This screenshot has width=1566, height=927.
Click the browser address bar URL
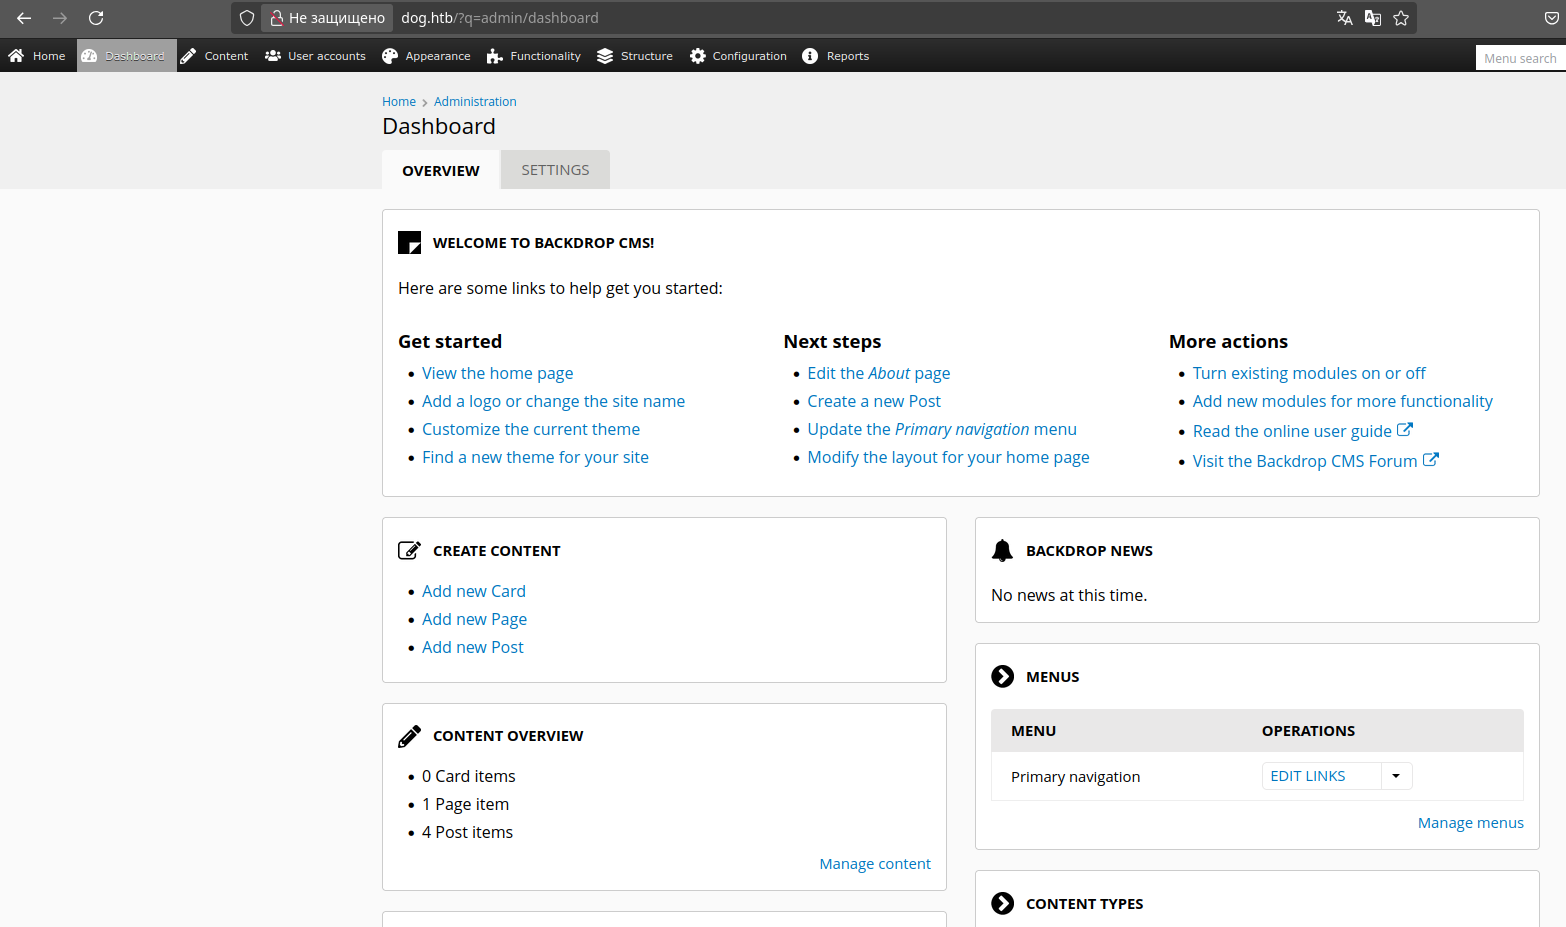pyautogui.click(x=500, y=18)
